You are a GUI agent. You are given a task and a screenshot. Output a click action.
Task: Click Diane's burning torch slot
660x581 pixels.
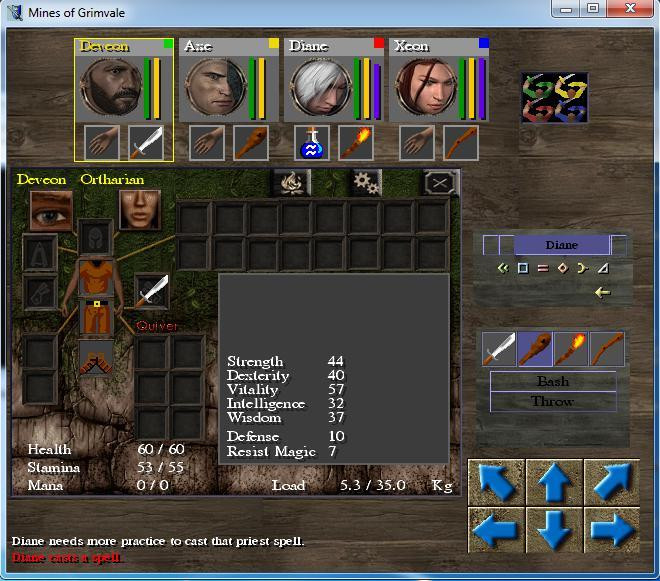pyautogui.click(x=356, y=143)
